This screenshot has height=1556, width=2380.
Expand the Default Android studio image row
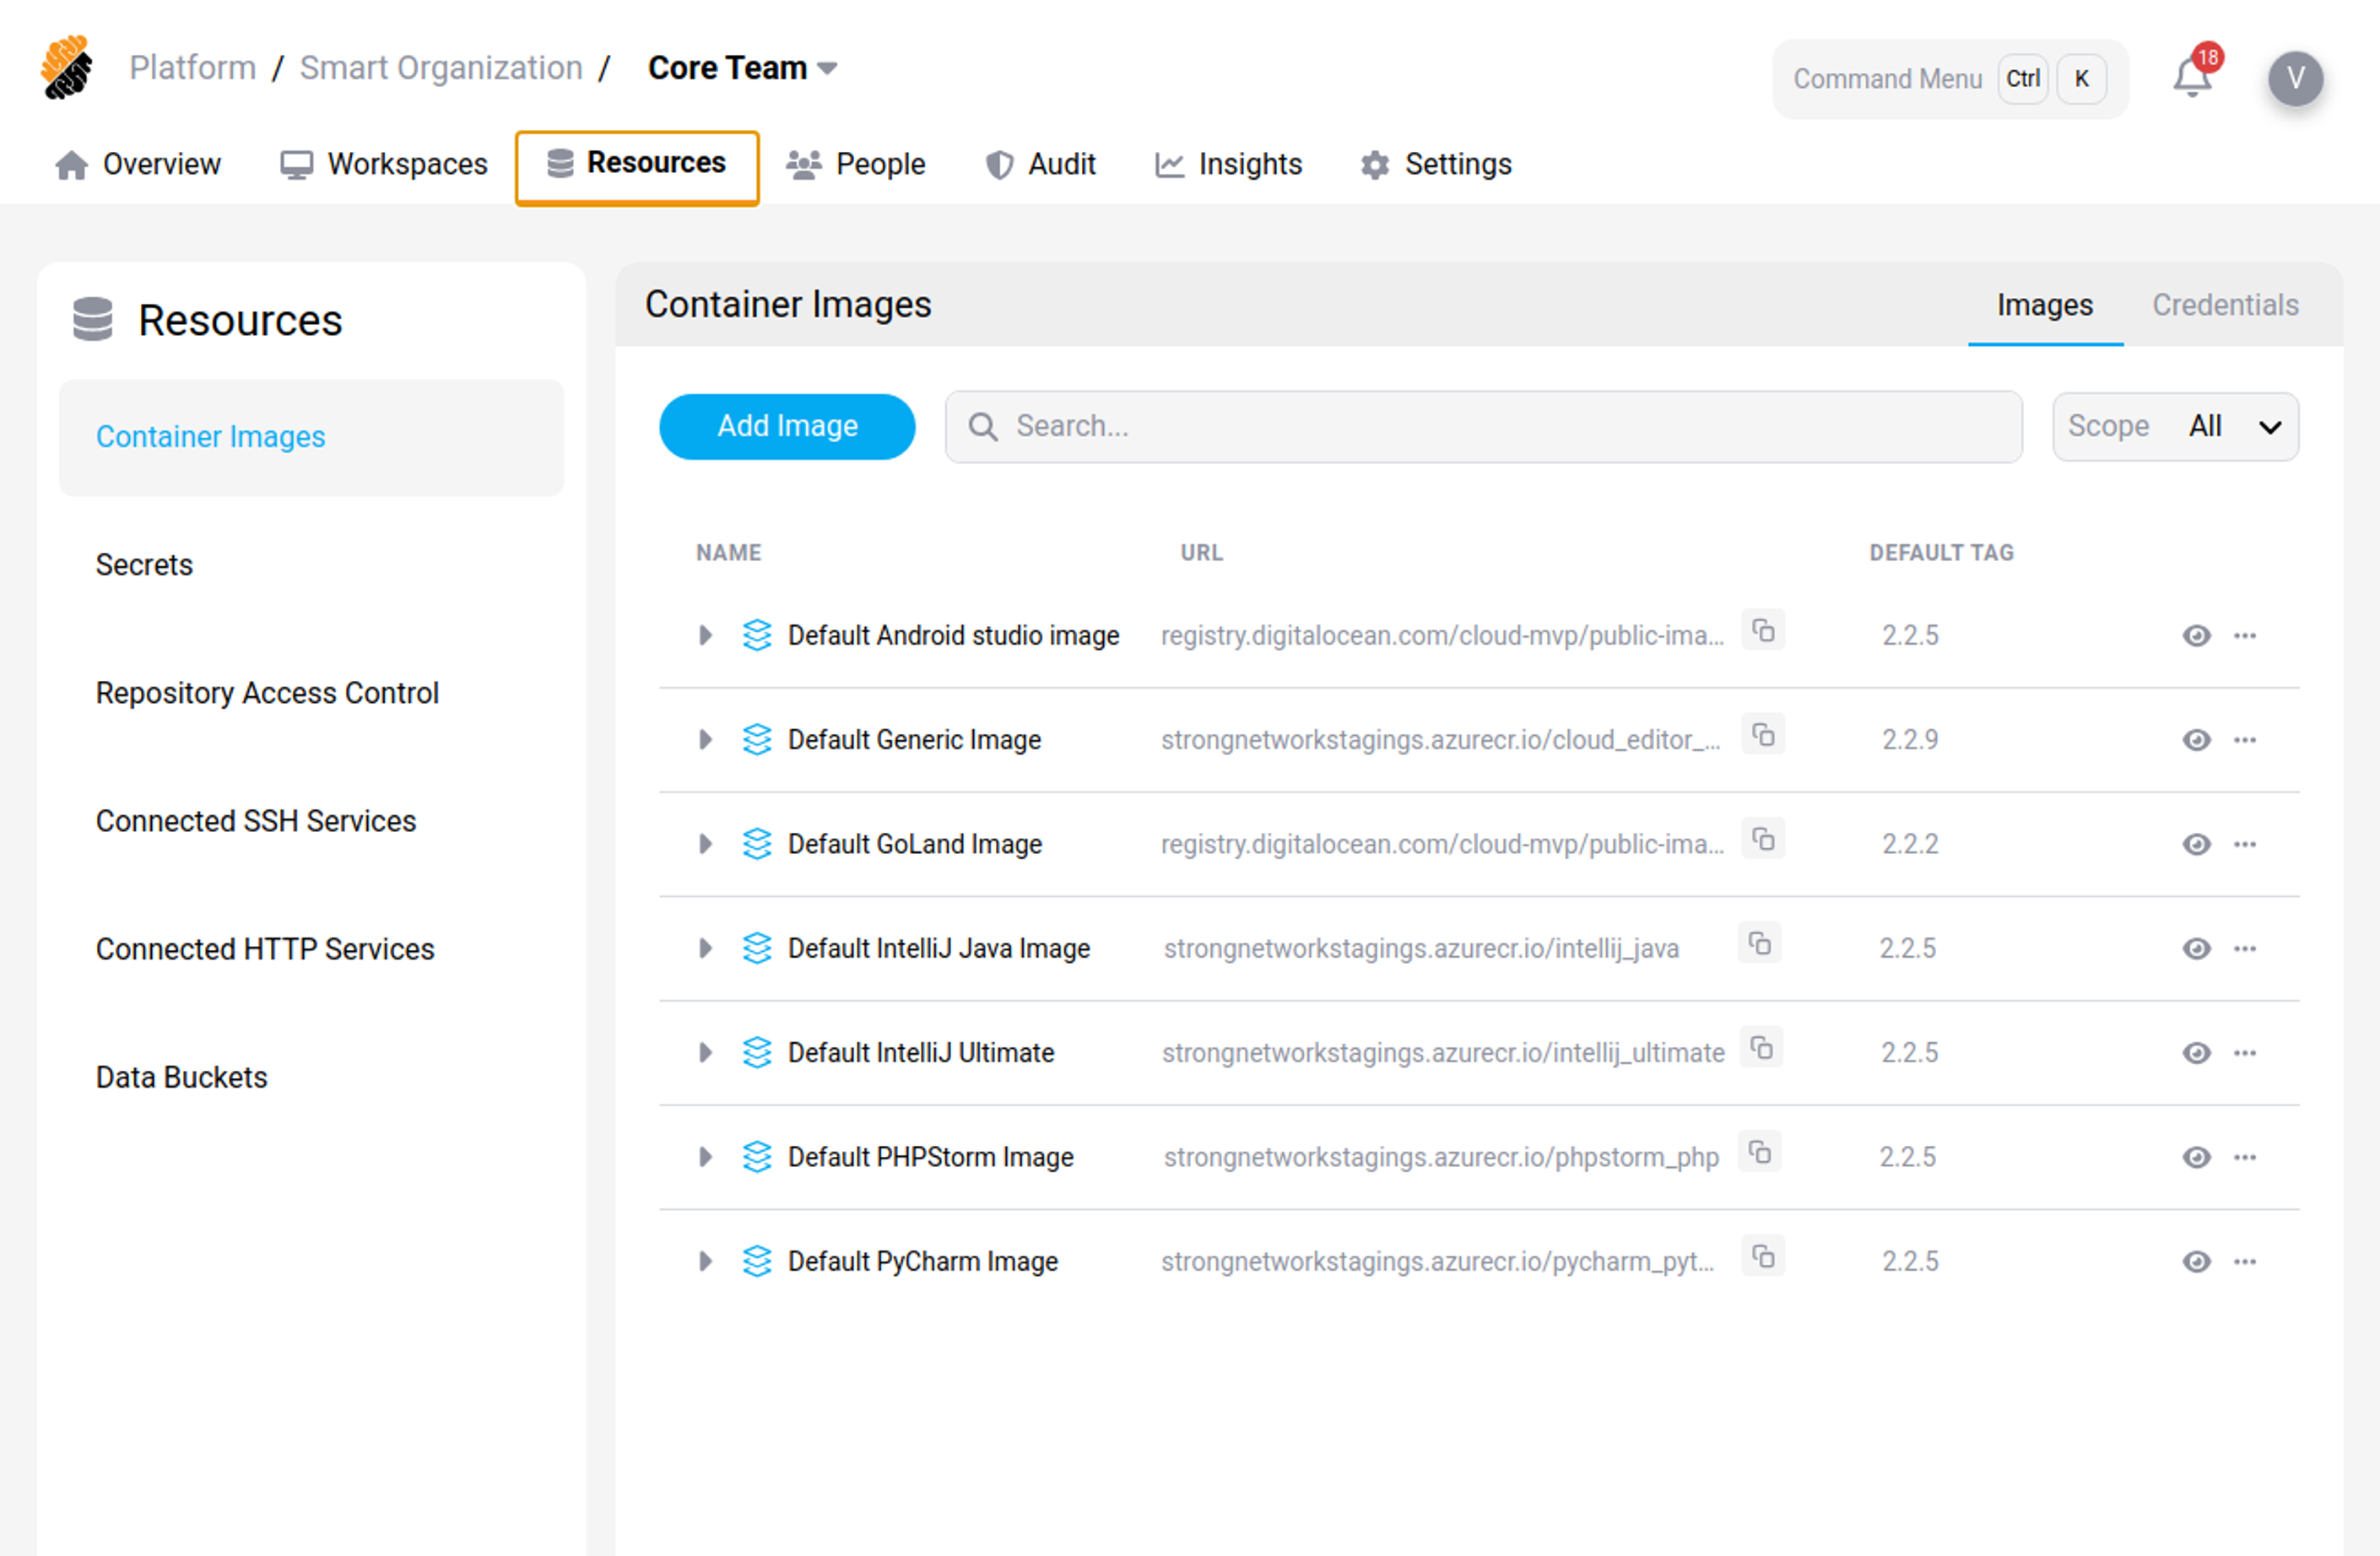point(705,635)
